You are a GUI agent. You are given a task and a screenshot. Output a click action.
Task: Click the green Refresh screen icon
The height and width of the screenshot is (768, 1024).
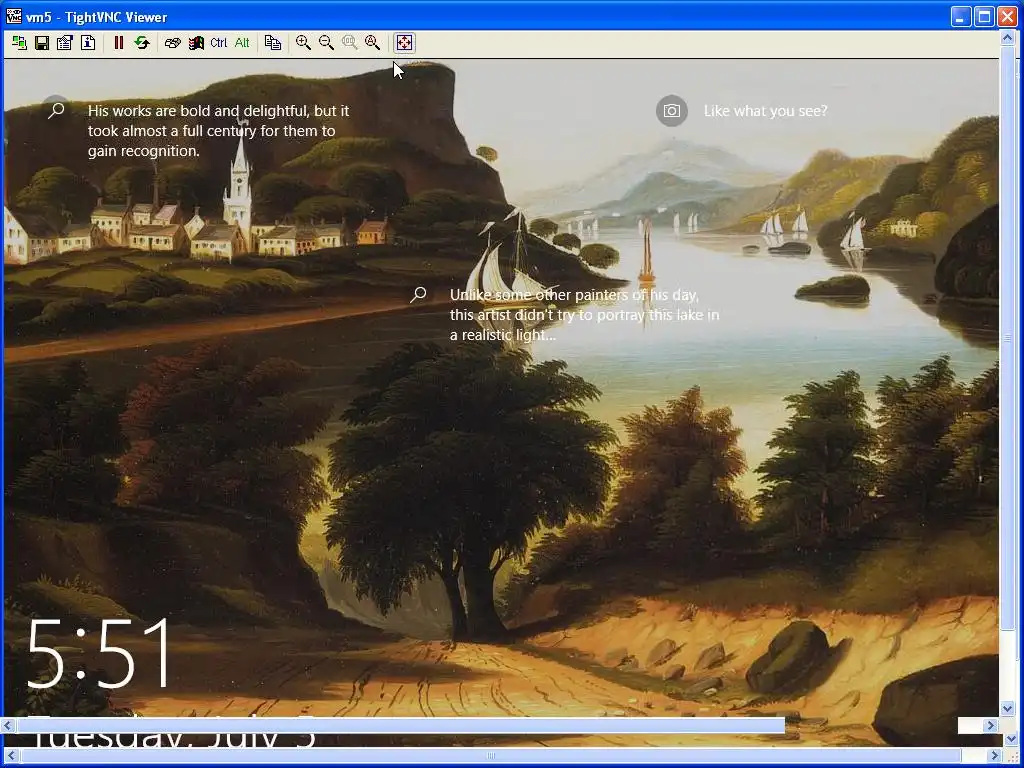tap(142, 43)
